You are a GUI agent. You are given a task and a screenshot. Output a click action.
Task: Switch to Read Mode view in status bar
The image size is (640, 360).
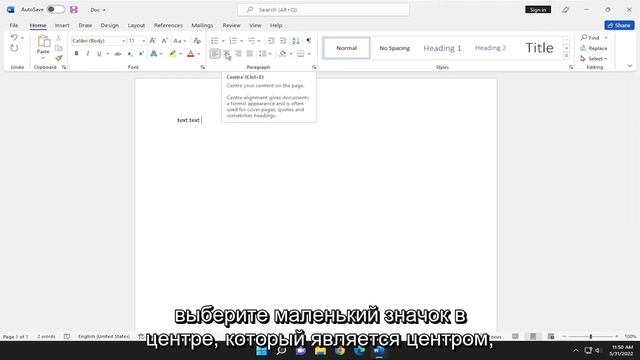point(516,336)
